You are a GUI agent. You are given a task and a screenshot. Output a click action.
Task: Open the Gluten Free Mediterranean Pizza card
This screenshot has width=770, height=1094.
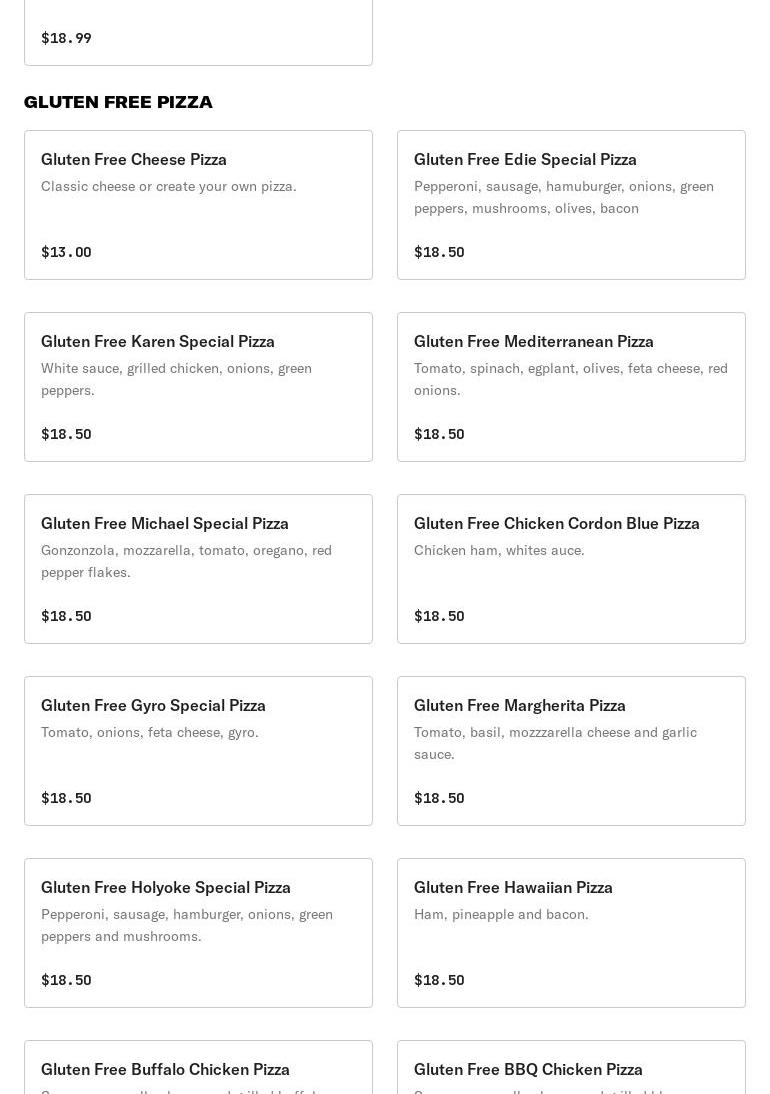coord(571,387)
